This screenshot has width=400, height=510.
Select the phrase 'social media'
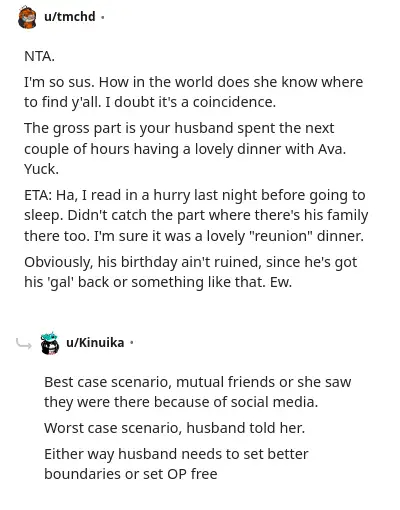coord(273,402)
